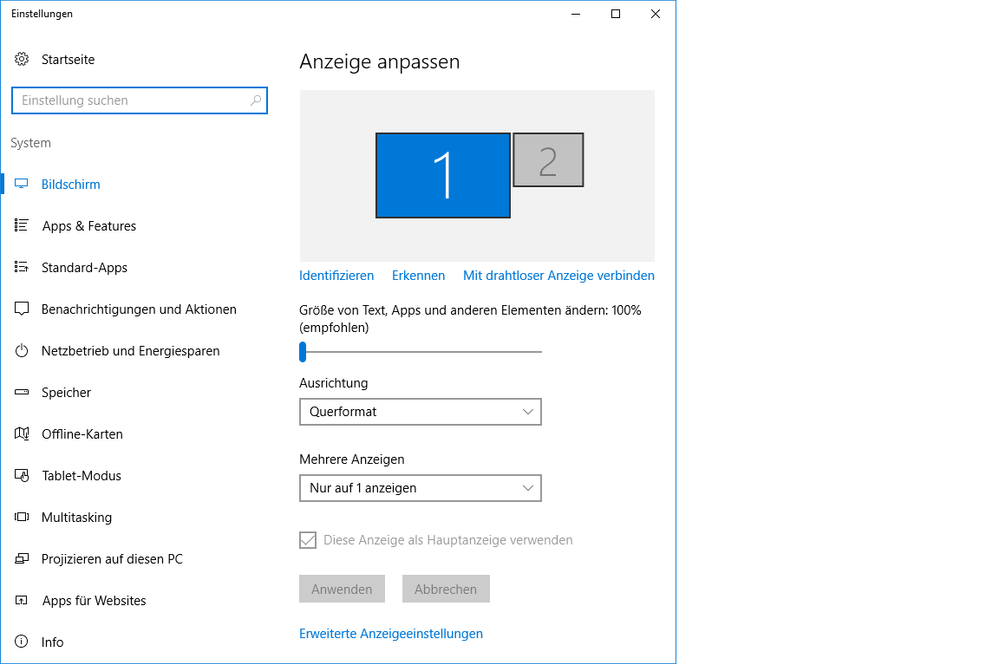Open the Speicher settings page
This screenshot has height=664, width=999.
66,393
